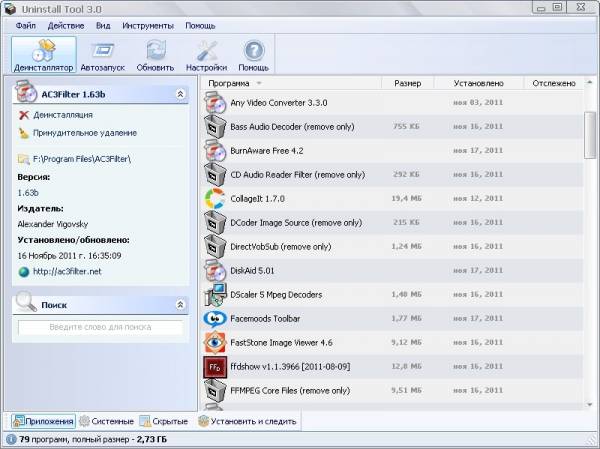Click the CollageIt 1.7.0 colorful ring icon
This screenshot has height=449, width=600.
pos(215,199)
